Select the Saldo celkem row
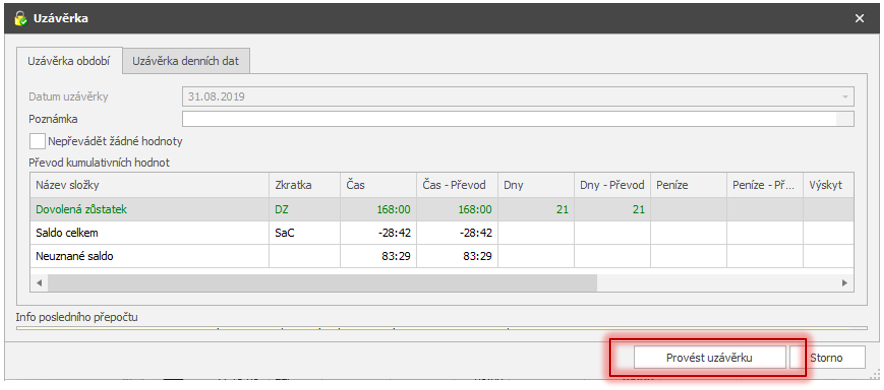The image size is (884, 390). 442,233
